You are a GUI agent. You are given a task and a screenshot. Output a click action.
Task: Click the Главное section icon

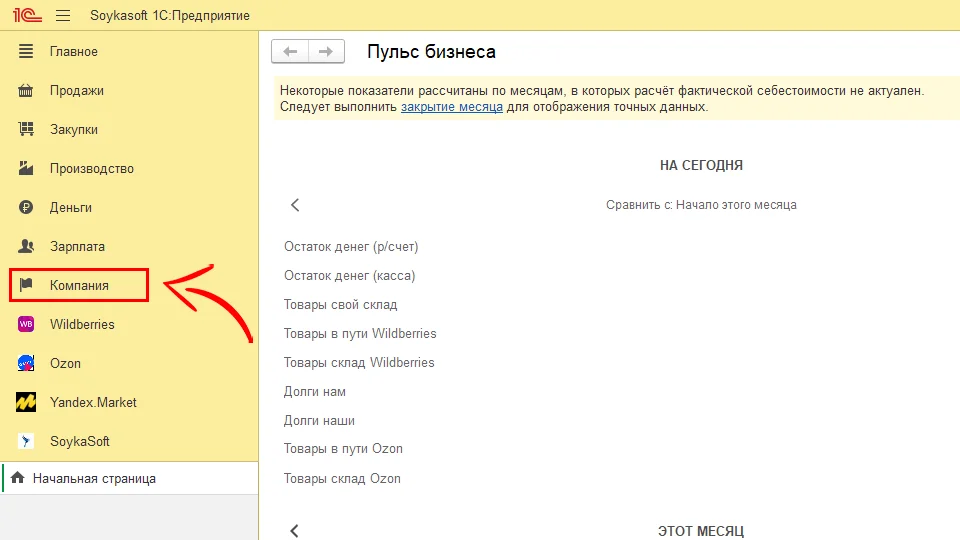coord(27,52)
